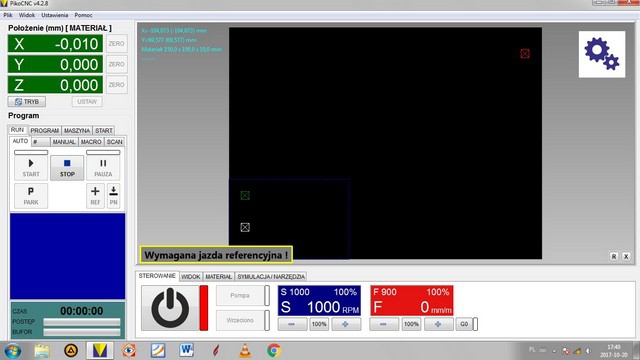Click the PN download icon button
The image size is (640, 360).
point(113,196)
